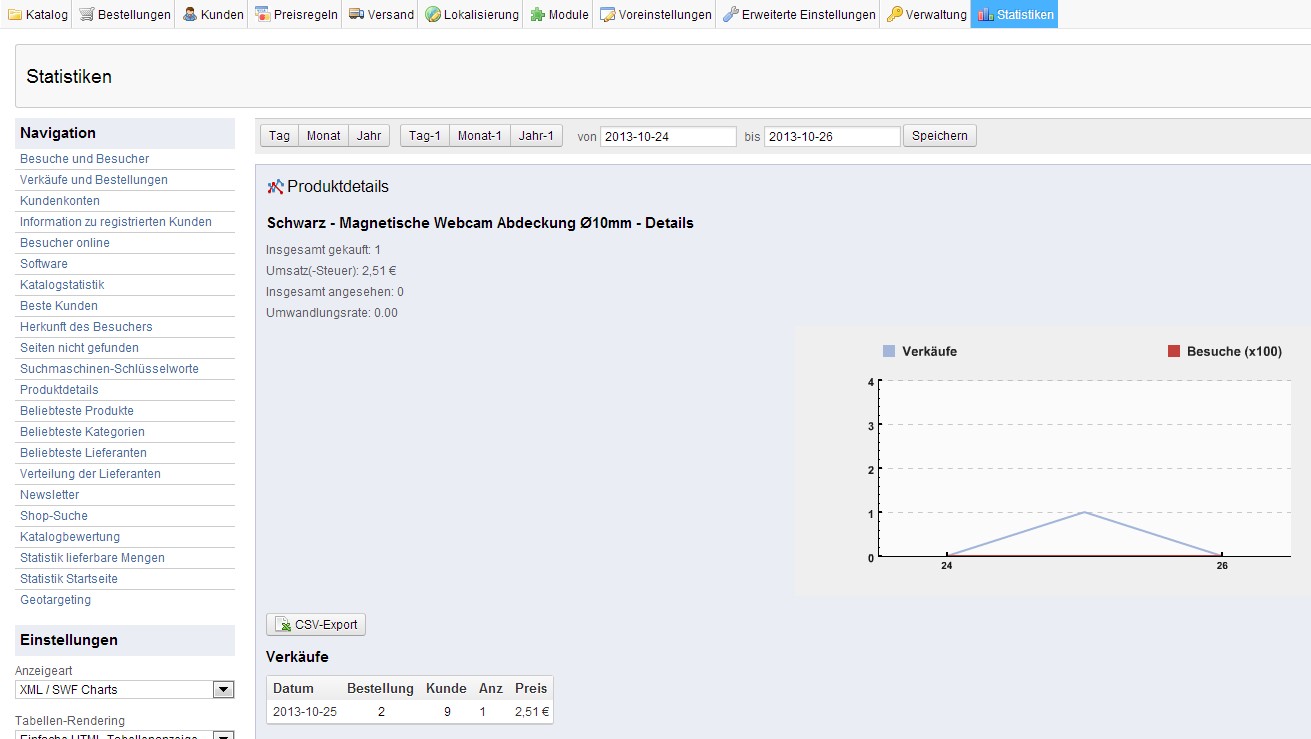The height and width of the screenshot is (739, 1311).
Task: Click the Verwaltung key icon
Action: pyautogui.click(x=895, y=15)
